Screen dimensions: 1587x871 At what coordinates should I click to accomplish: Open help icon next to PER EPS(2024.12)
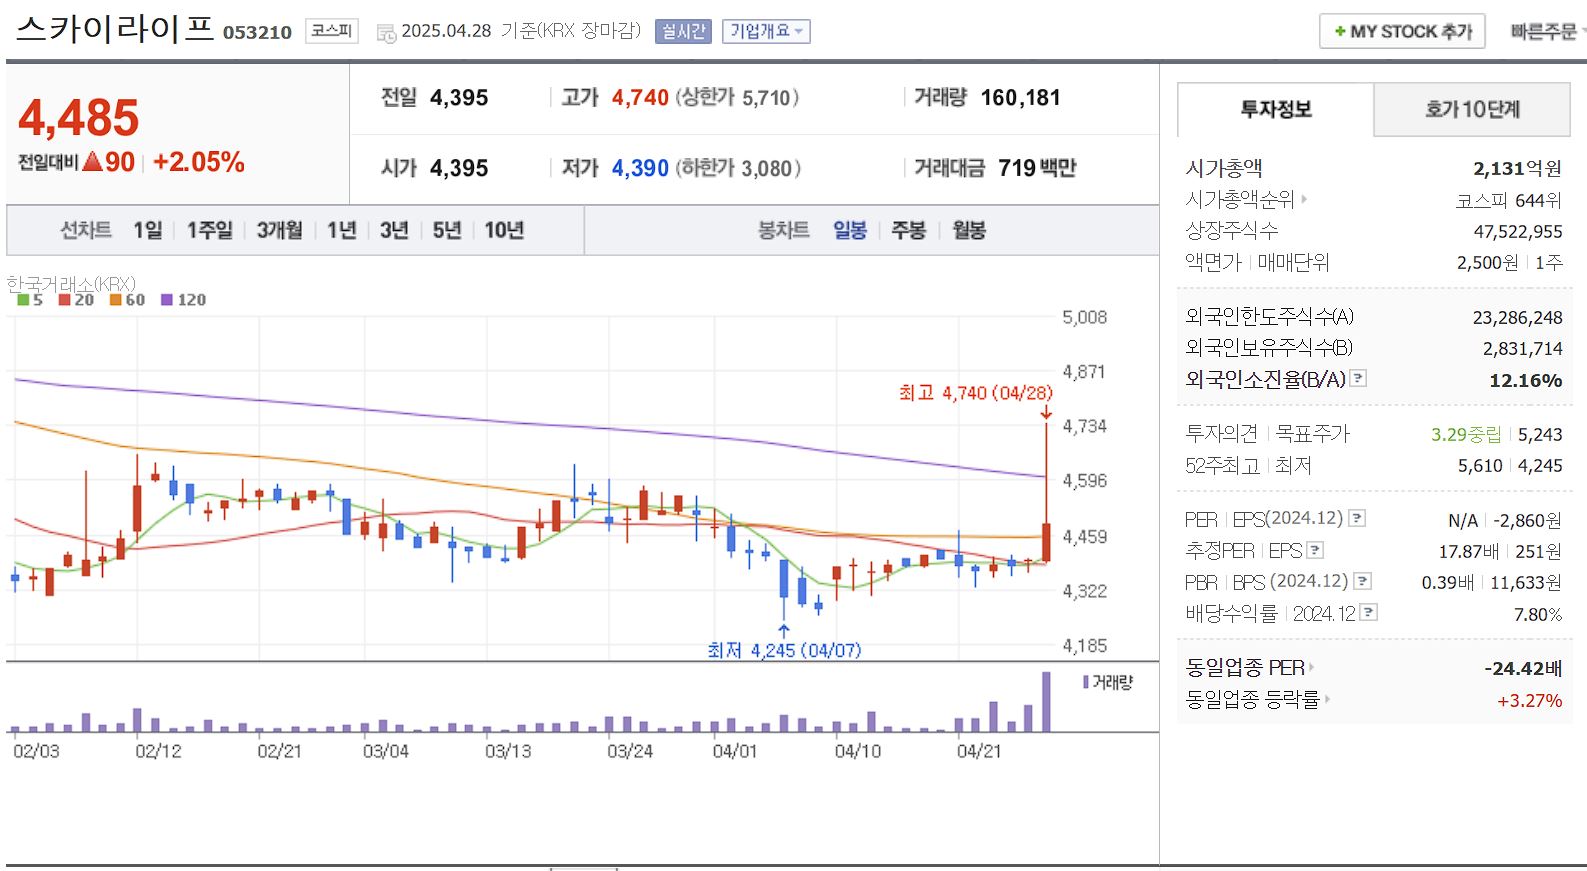(x=1357, y=518)
